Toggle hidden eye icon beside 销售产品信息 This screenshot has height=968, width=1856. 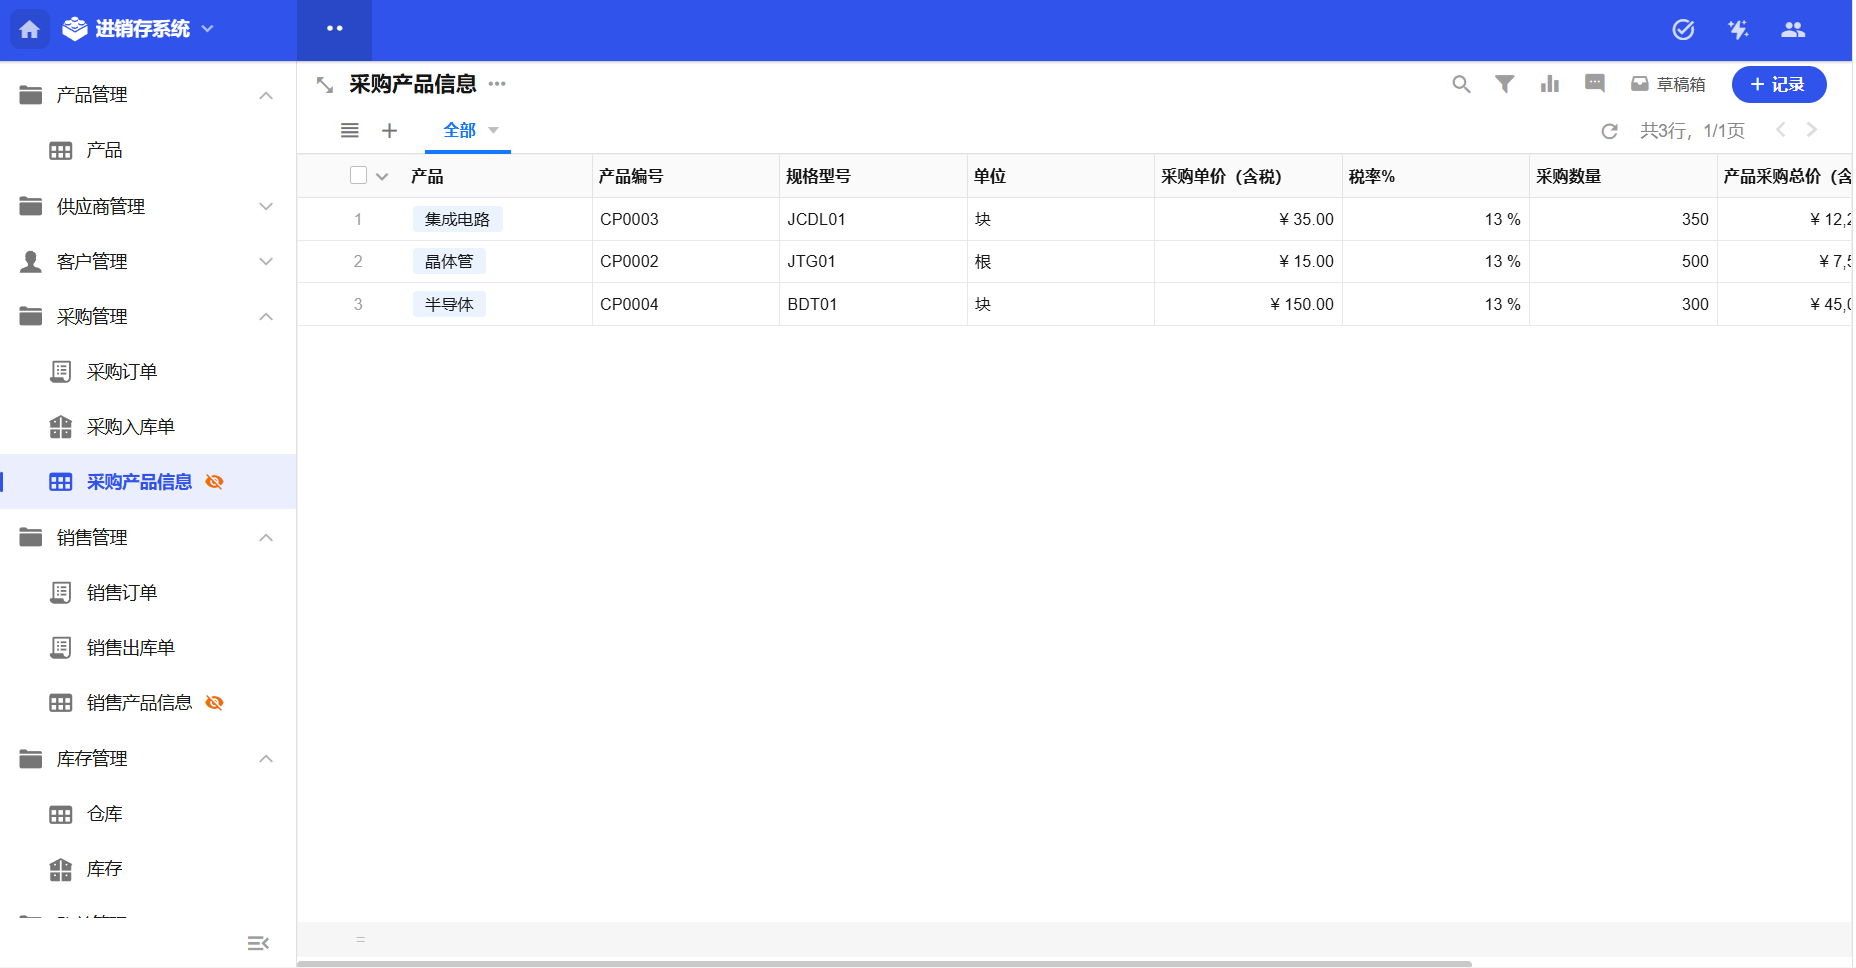214,703
